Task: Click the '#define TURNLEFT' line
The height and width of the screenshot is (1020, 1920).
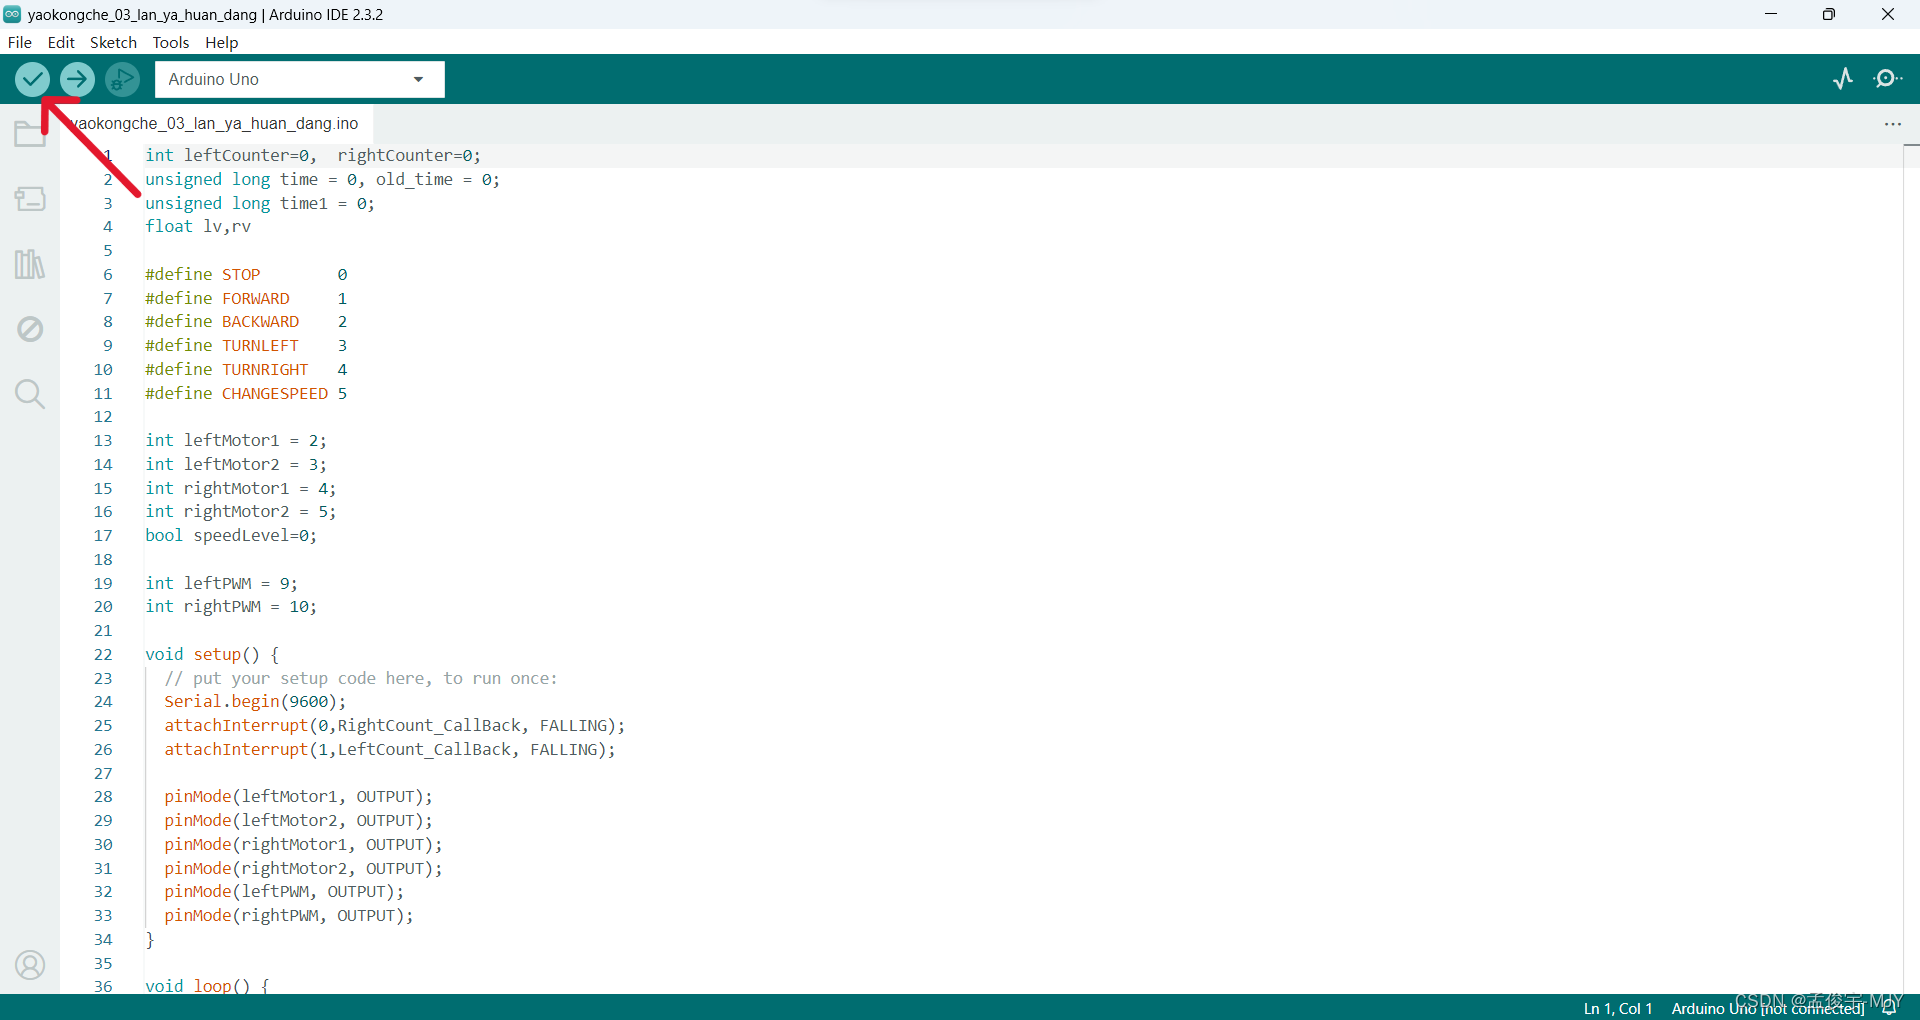Action: coord(246,346)
